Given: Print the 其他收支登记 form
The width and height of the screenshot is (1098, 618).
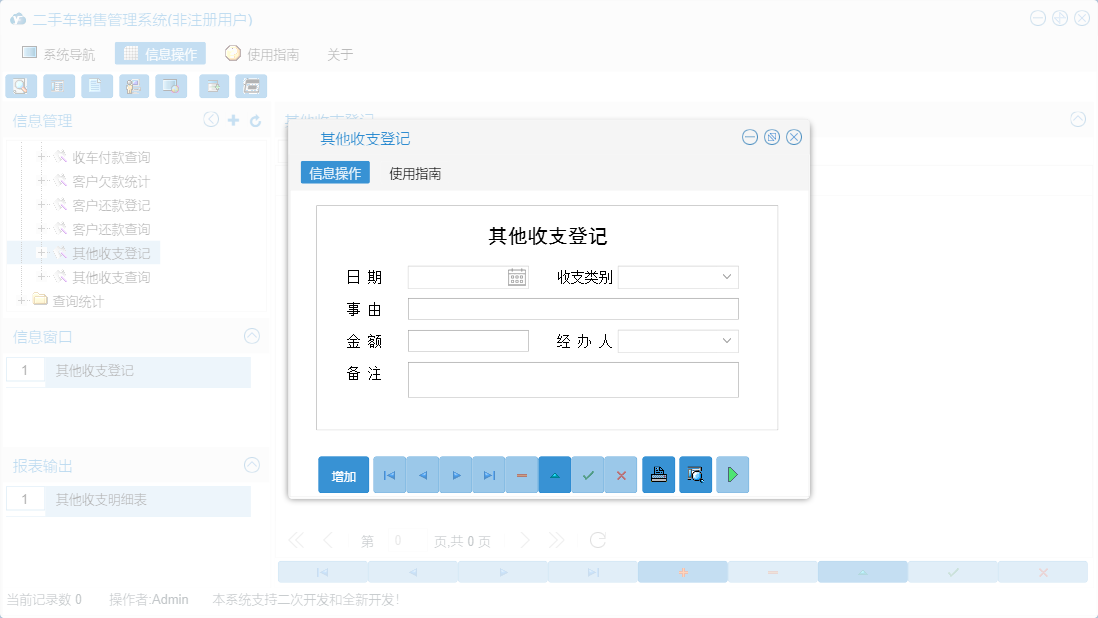Looking at the screenshot, I should click(x=658, y=474).
